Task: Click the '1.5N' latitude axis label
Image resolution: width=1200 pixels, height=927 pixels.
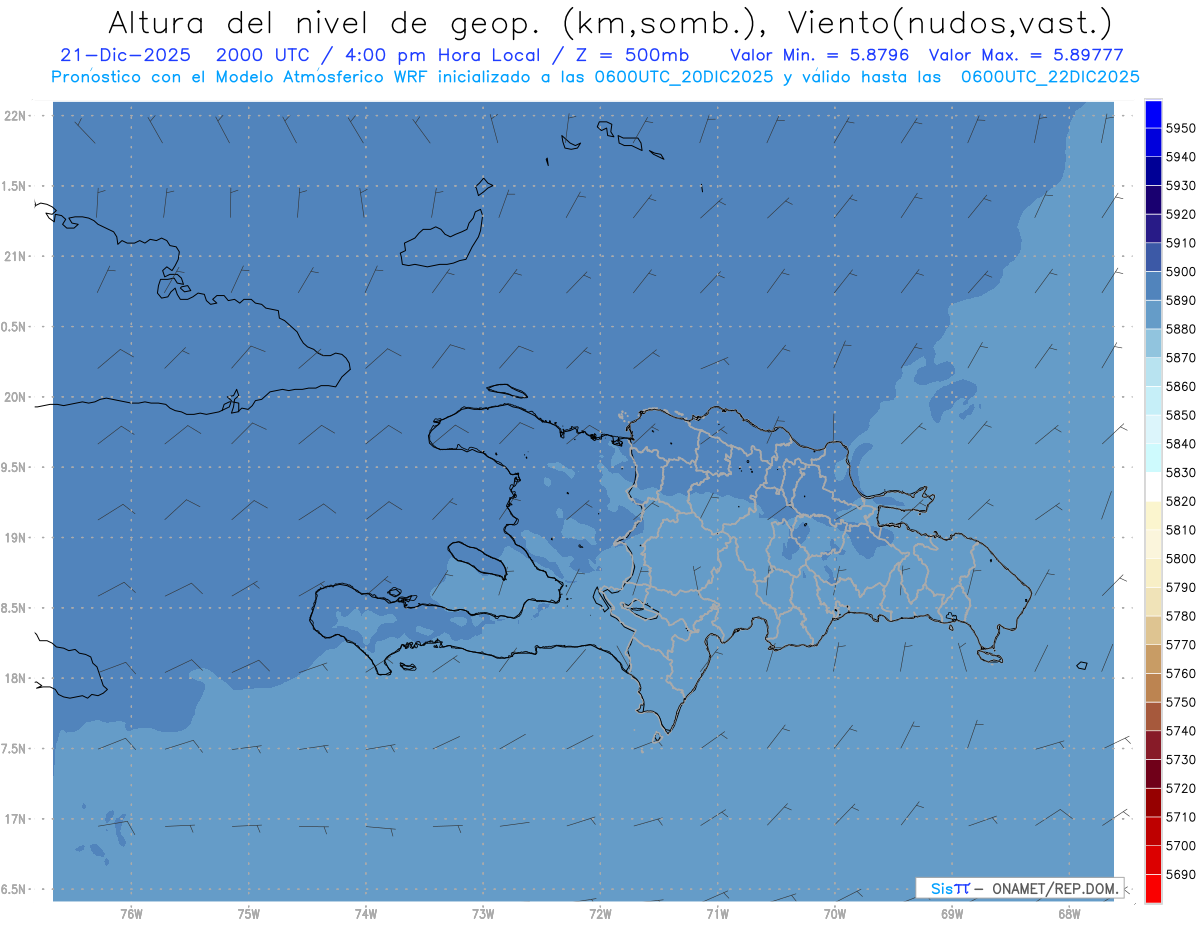Action: coord(14,186)
